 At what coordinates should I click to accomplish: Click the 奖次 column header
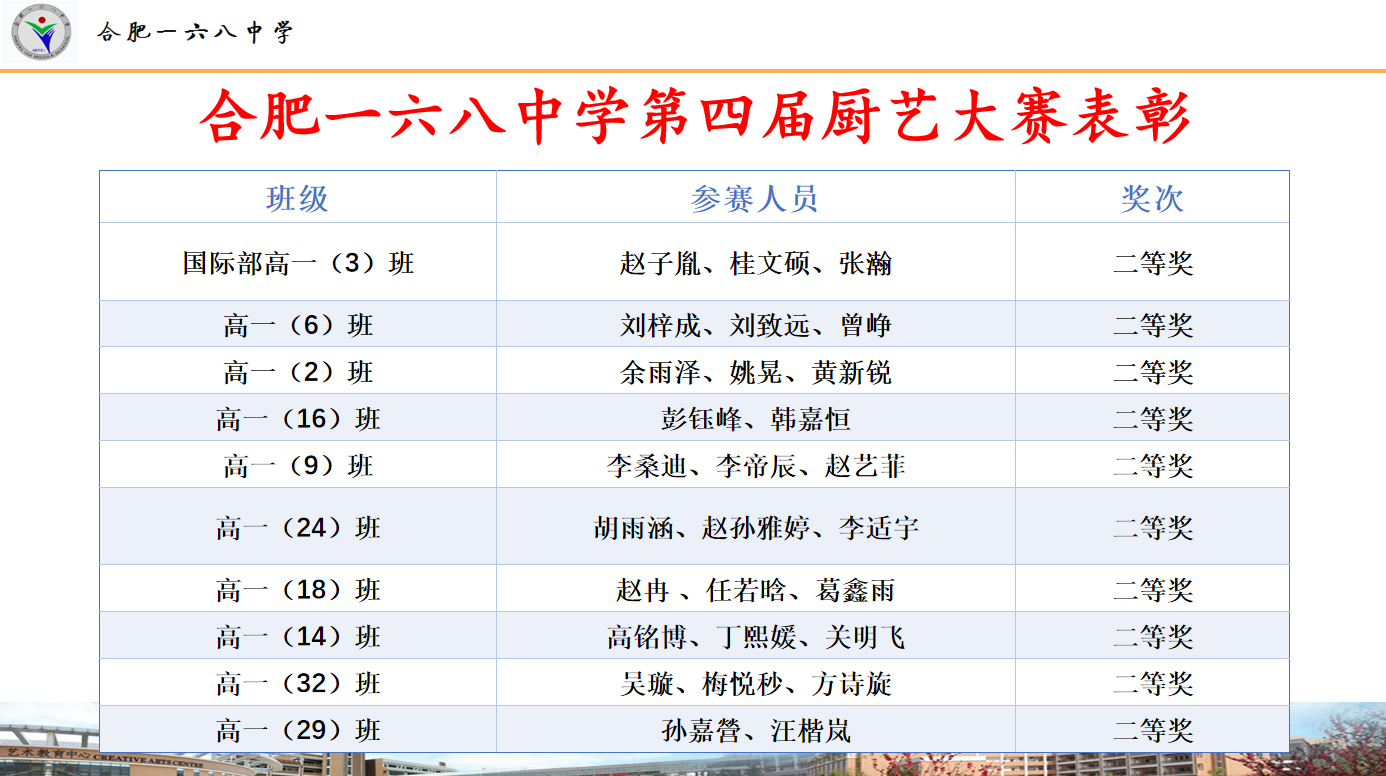click(x=1152, y=198)
